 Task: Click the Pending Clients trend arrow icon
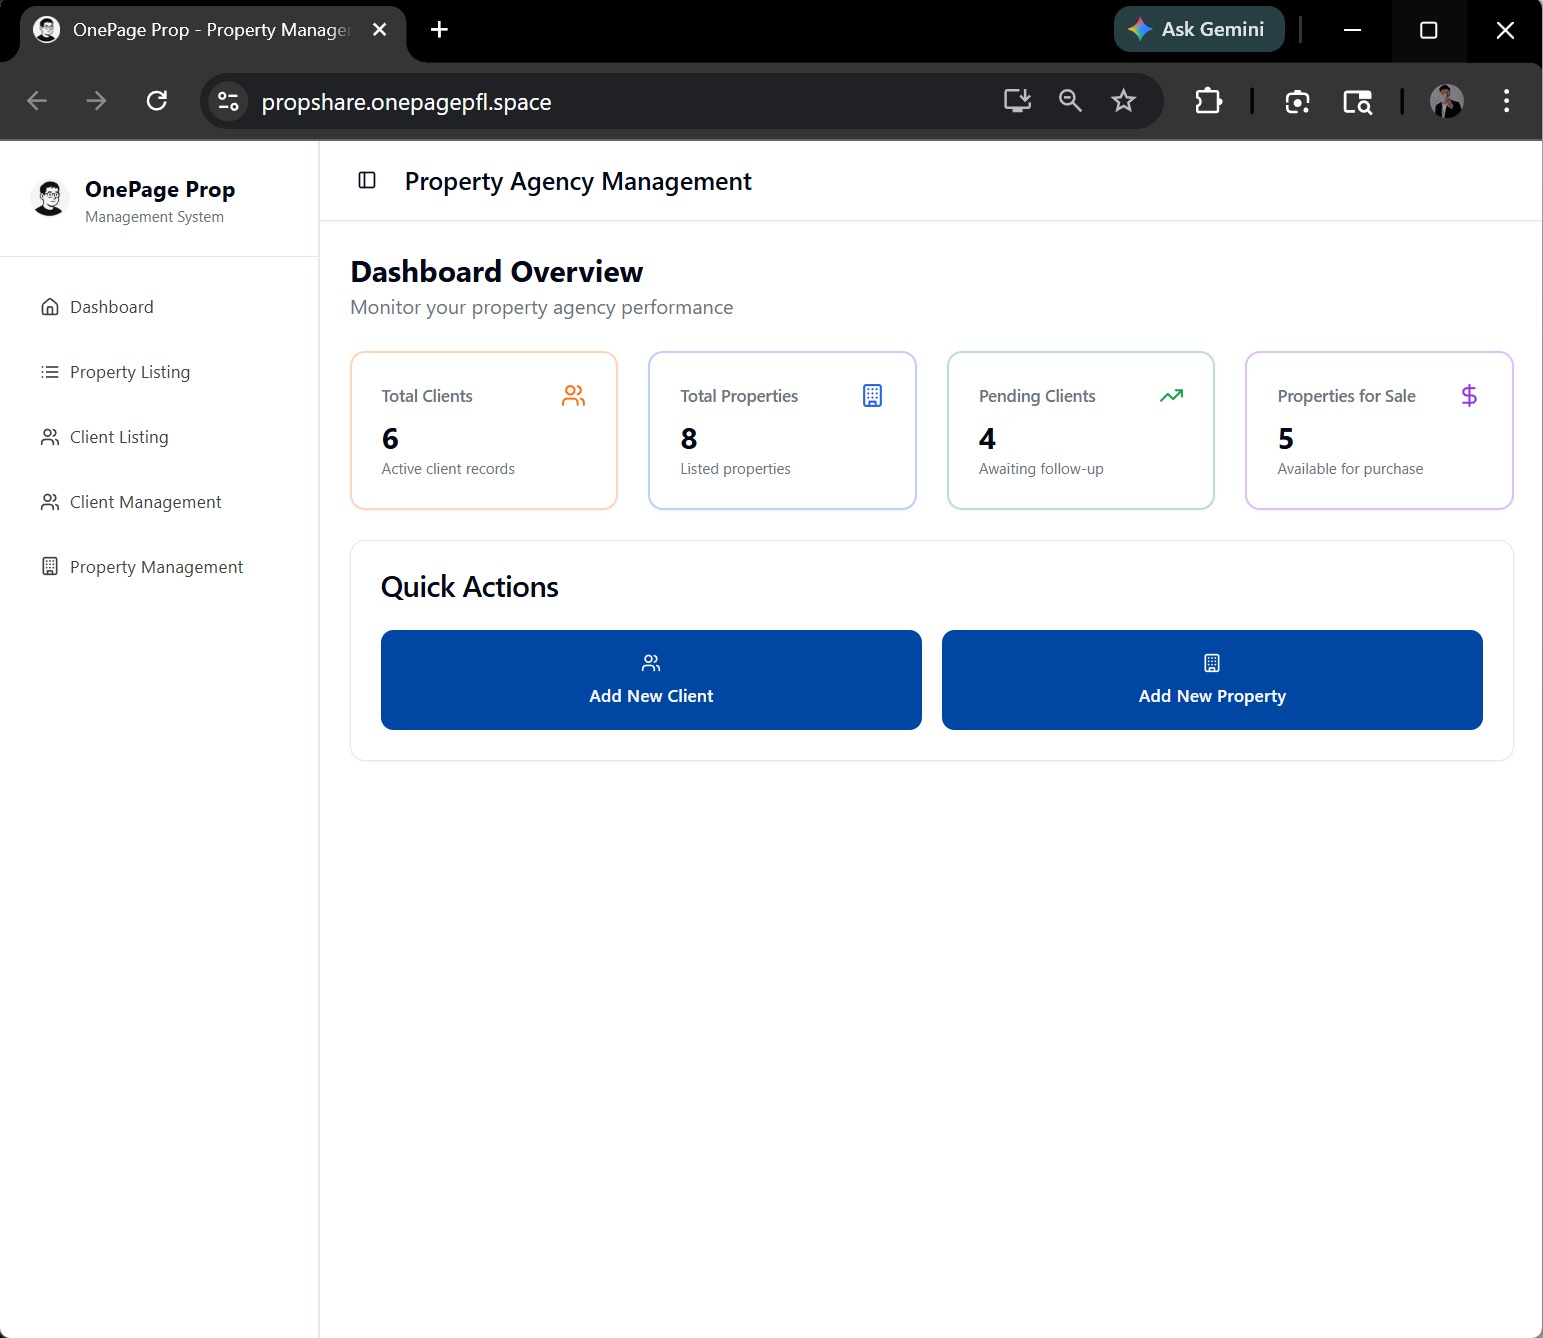1171,396
